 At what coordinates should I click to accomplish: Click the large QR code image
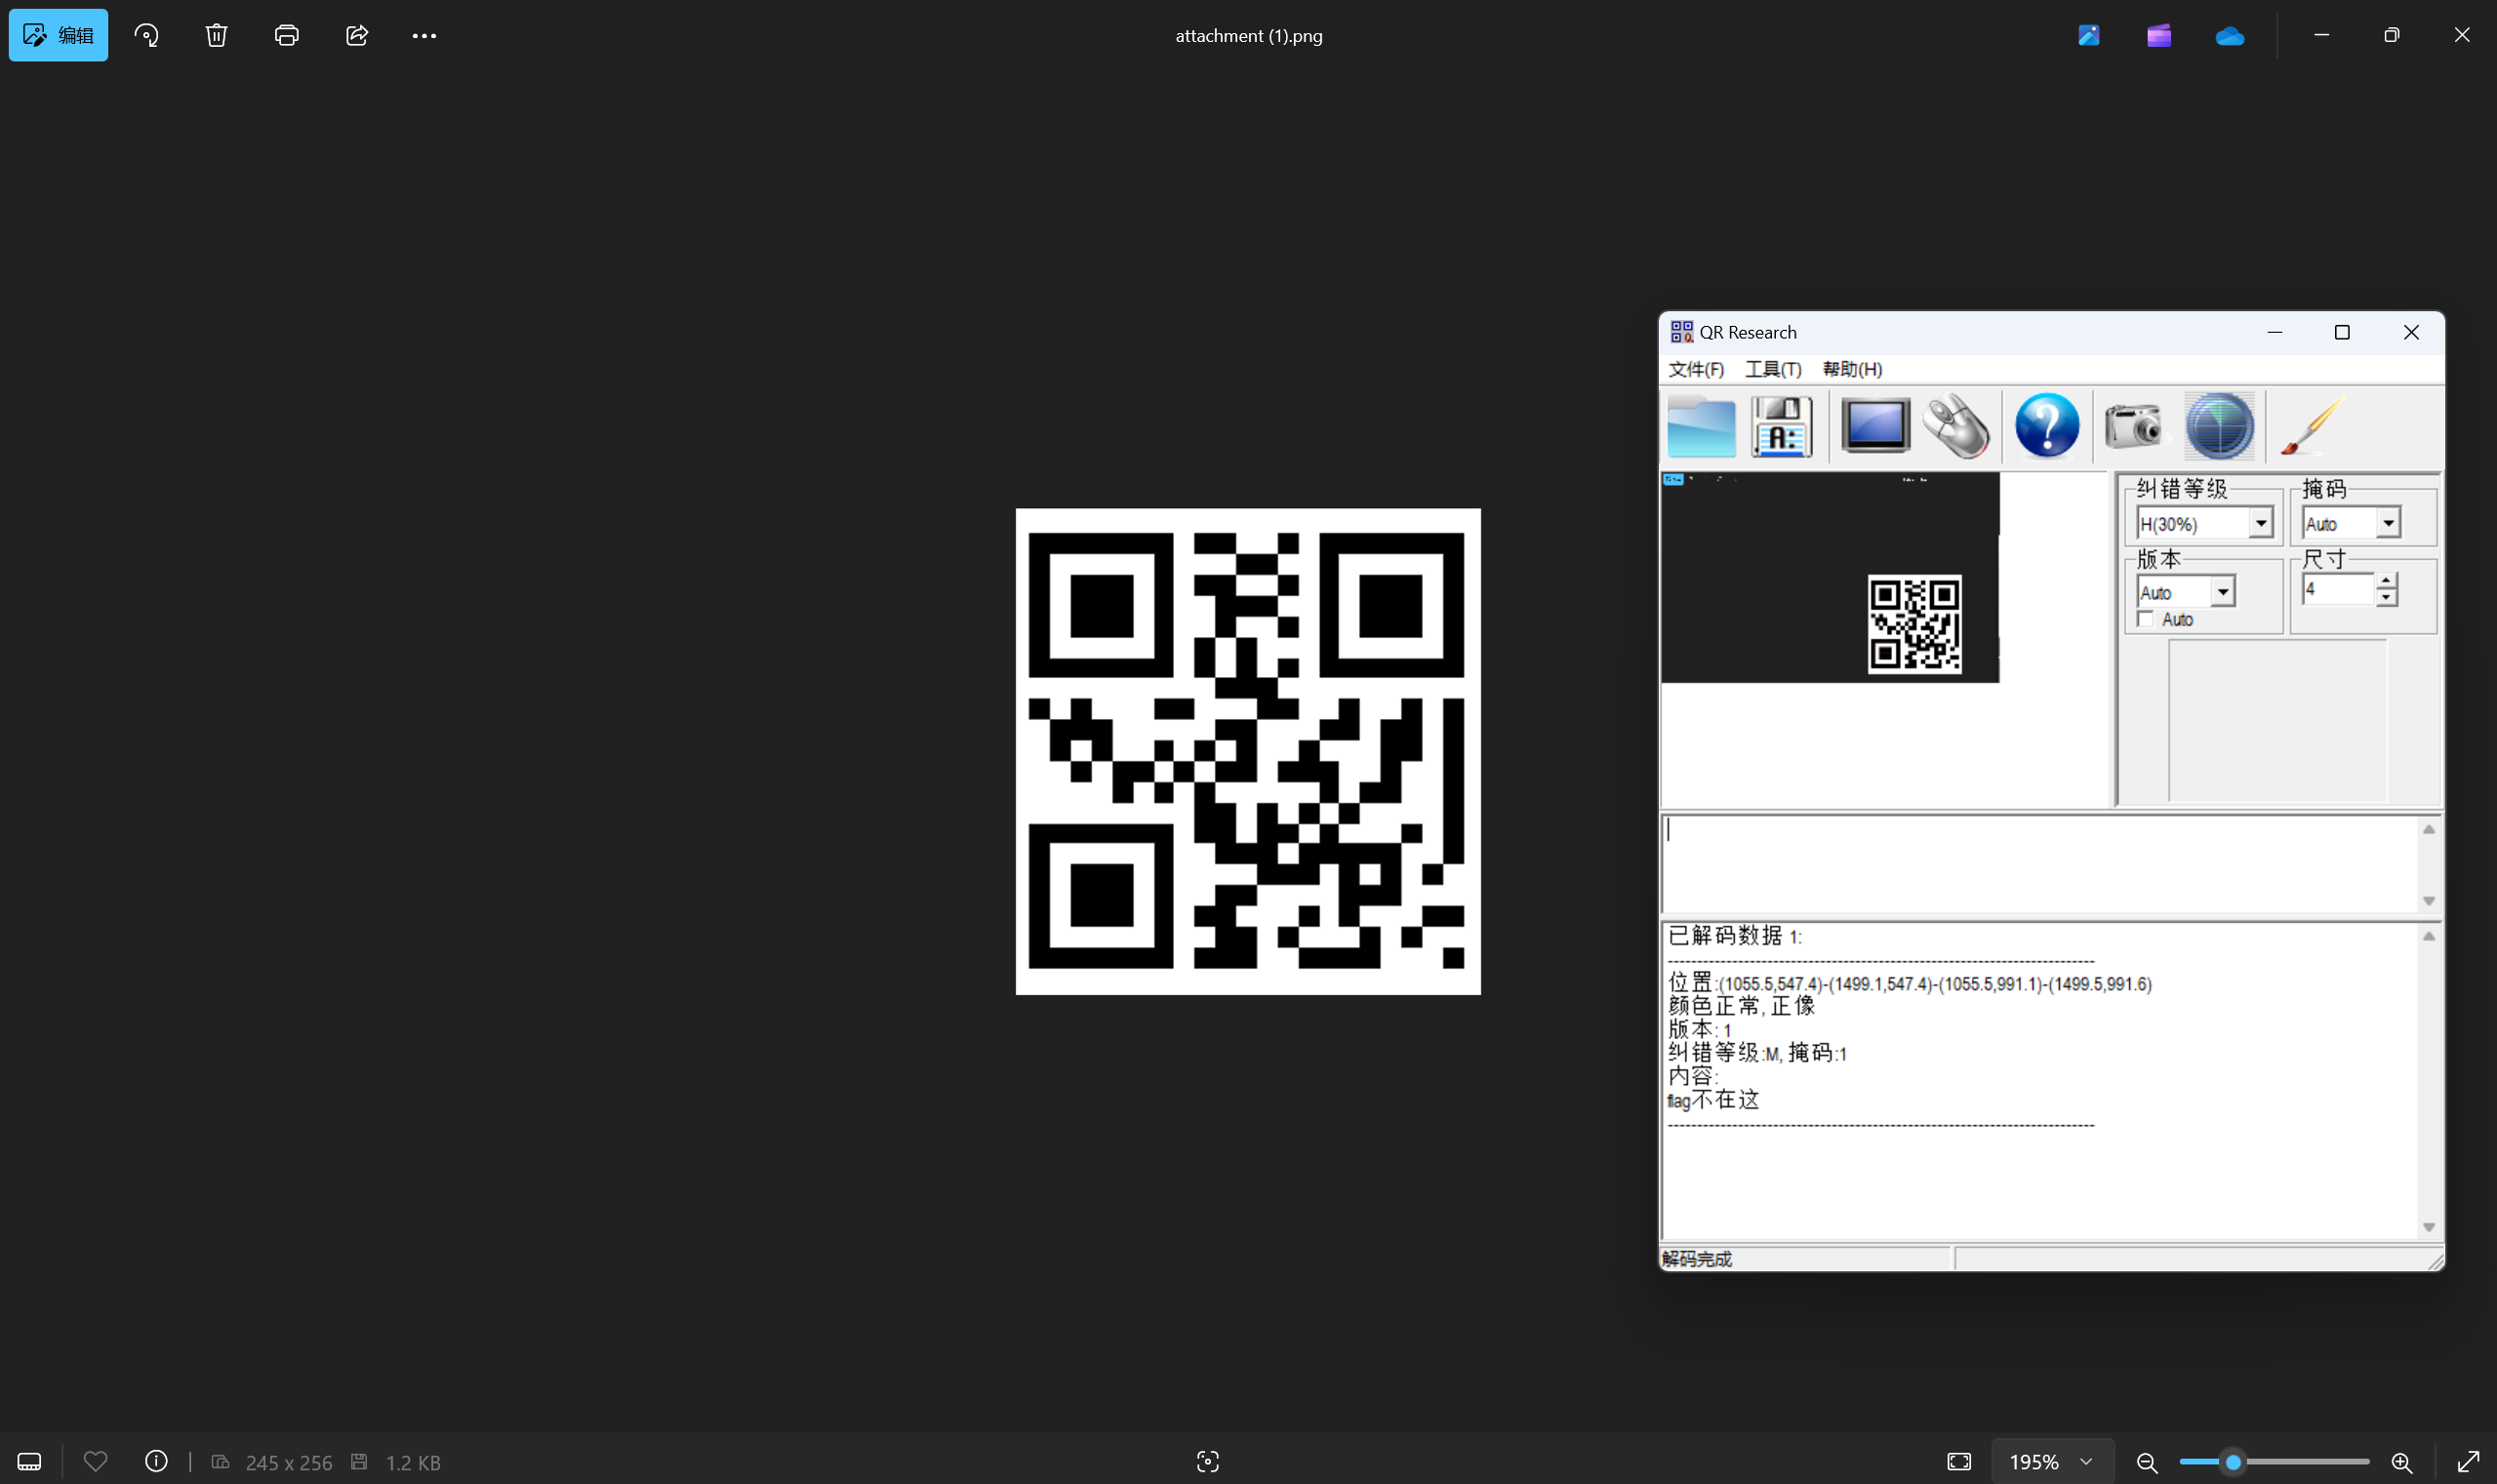pos(1247,751)
